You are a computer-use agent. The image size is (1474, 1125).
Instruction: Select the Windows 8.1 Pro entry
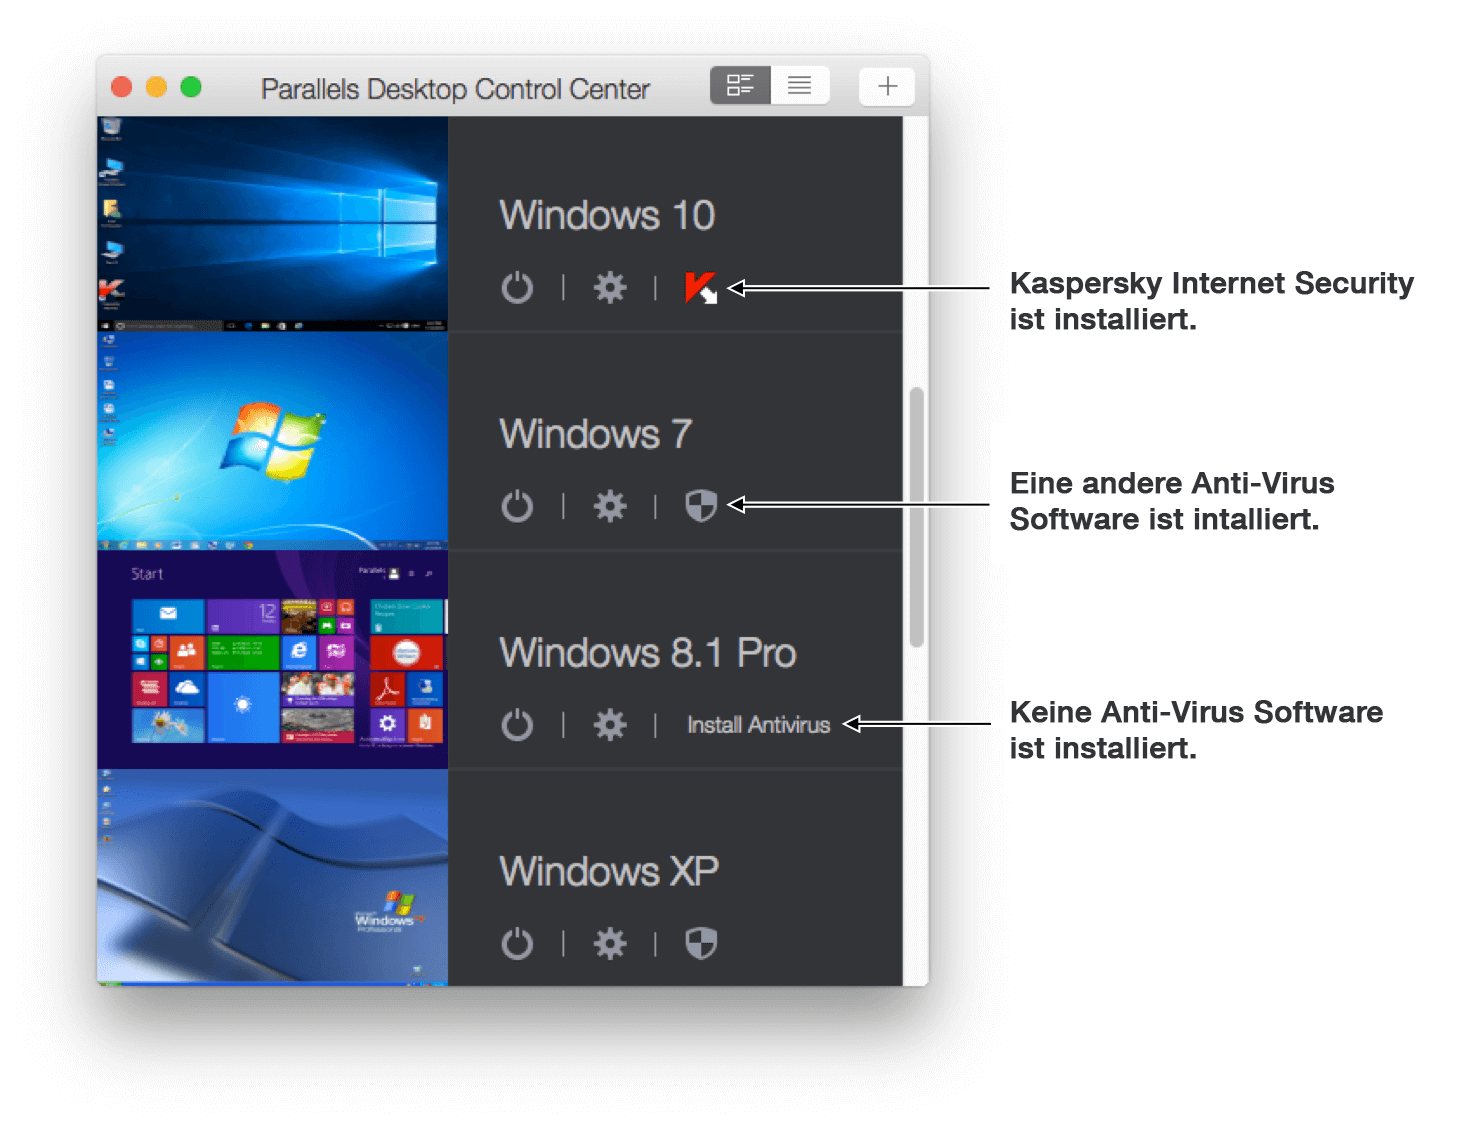648,653
